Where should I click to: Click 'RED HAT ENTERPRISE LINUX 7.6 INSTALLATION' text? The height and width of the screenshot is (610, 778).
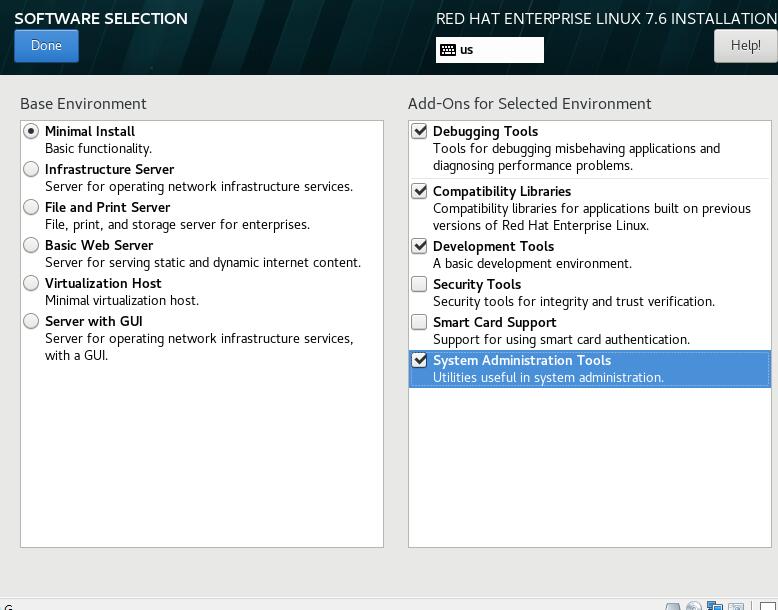click(606, 19)
